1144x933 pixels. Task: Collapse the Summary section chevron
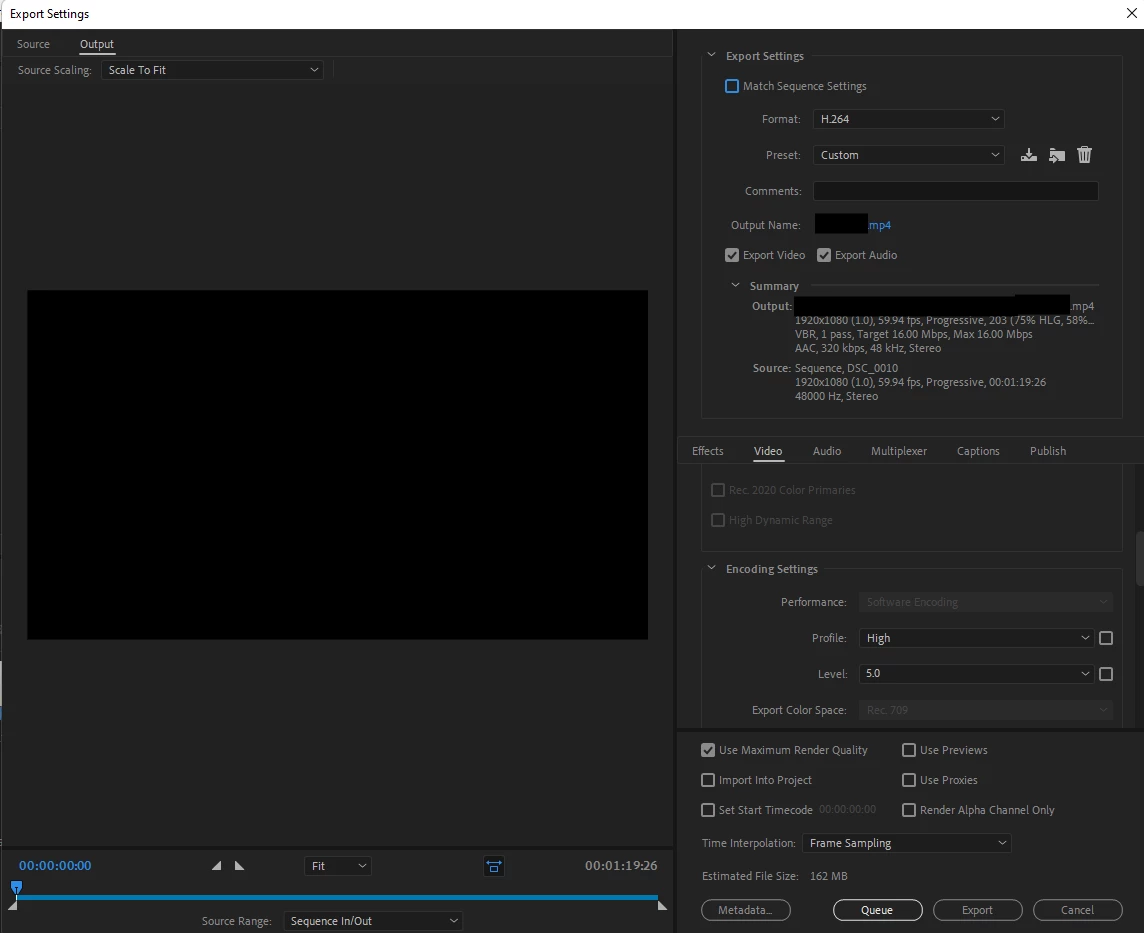pos(735,285)
